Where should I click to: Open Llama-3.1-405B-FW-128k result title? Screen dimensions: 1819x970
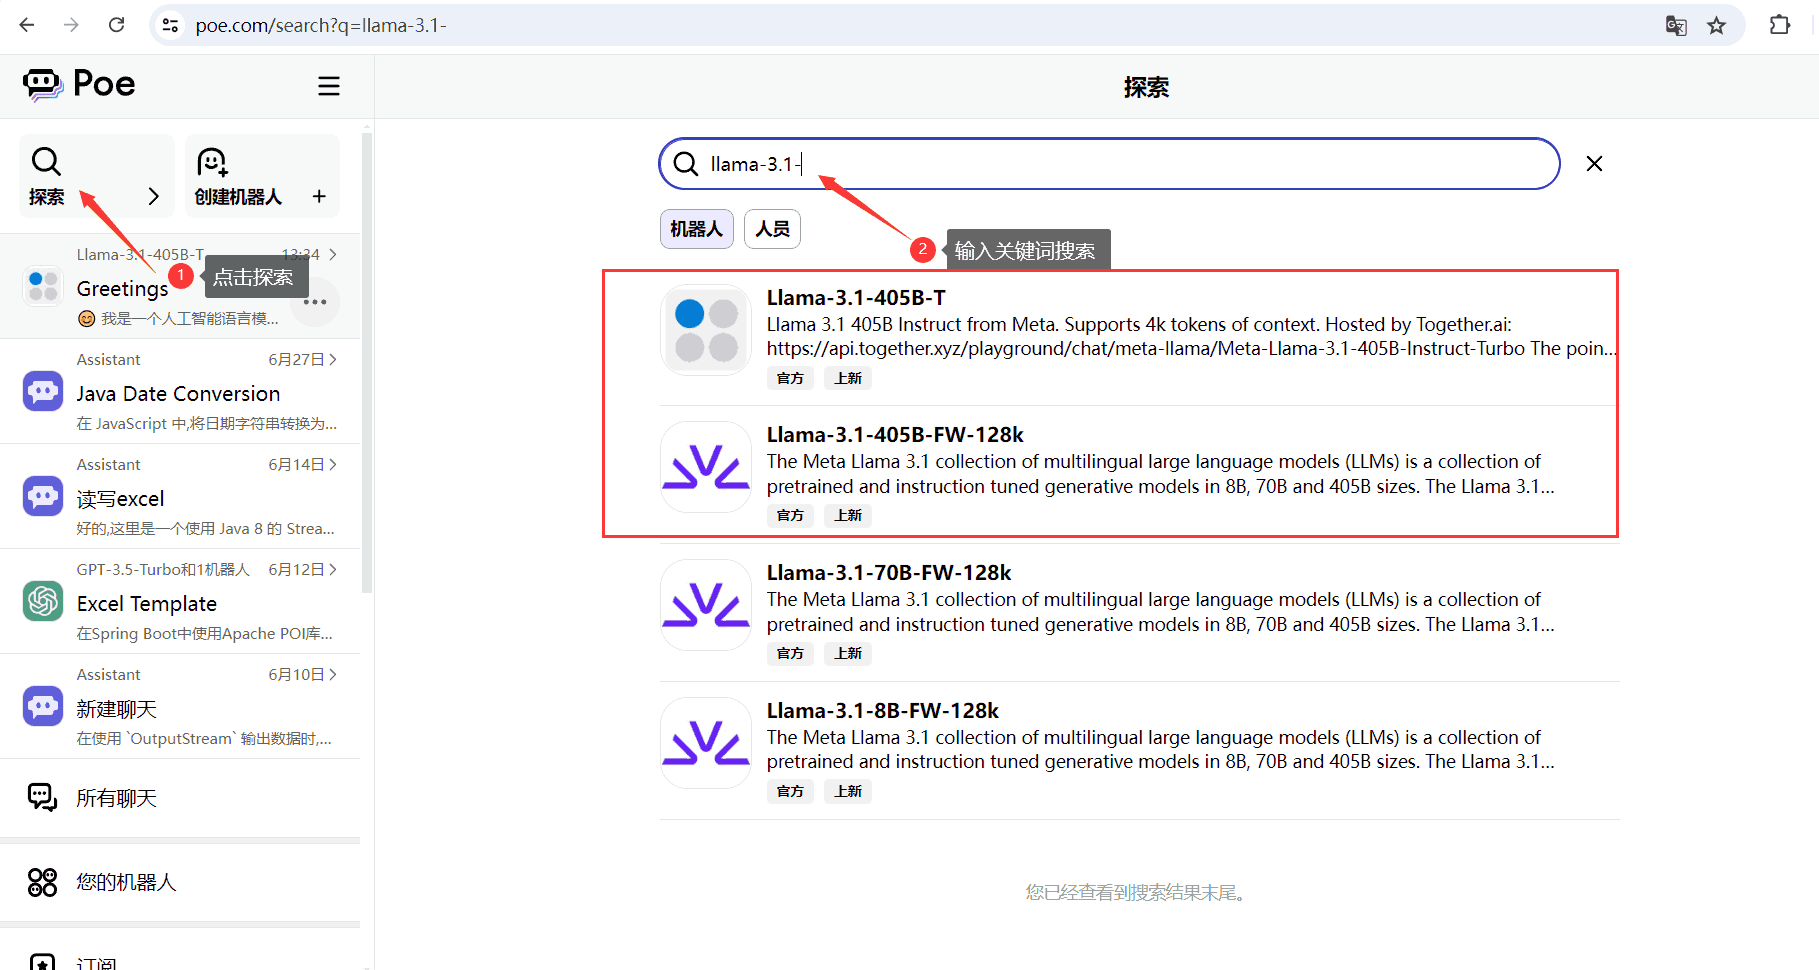pyautogui.click(x=895, y=435)
